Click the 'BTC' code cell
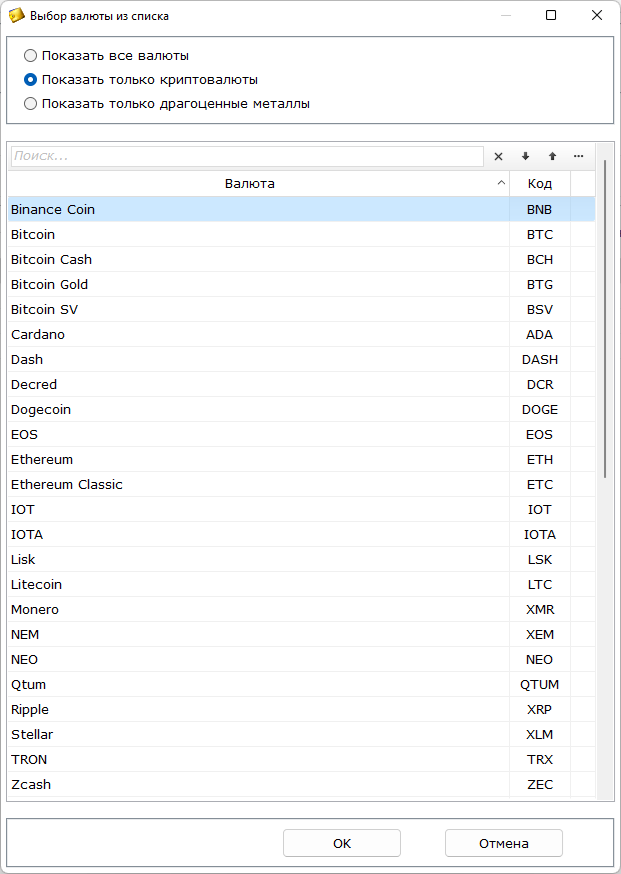Screen dimensions: 621x874 pos(540,235)
